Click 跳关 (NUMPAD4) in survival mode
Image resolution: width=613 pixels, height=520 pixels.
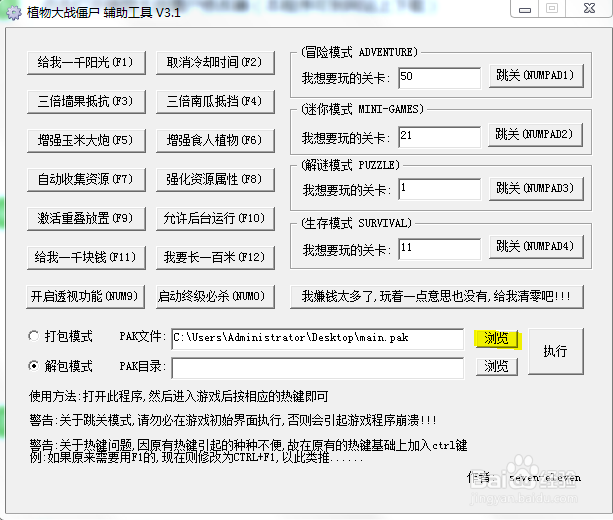536,247
